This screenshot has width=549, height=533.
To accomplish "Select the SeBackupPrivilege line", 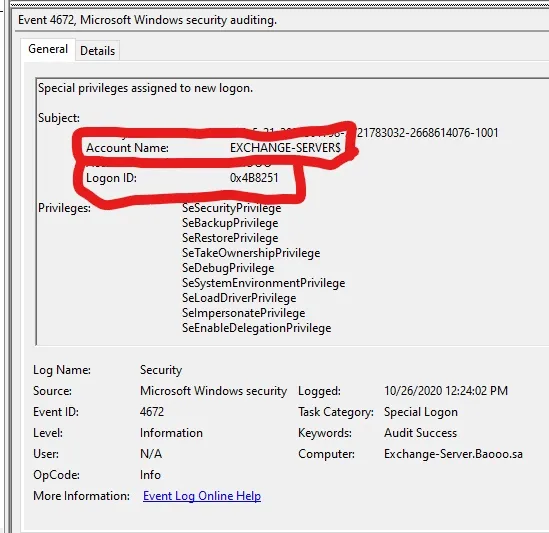I will (x=230, y=223).
